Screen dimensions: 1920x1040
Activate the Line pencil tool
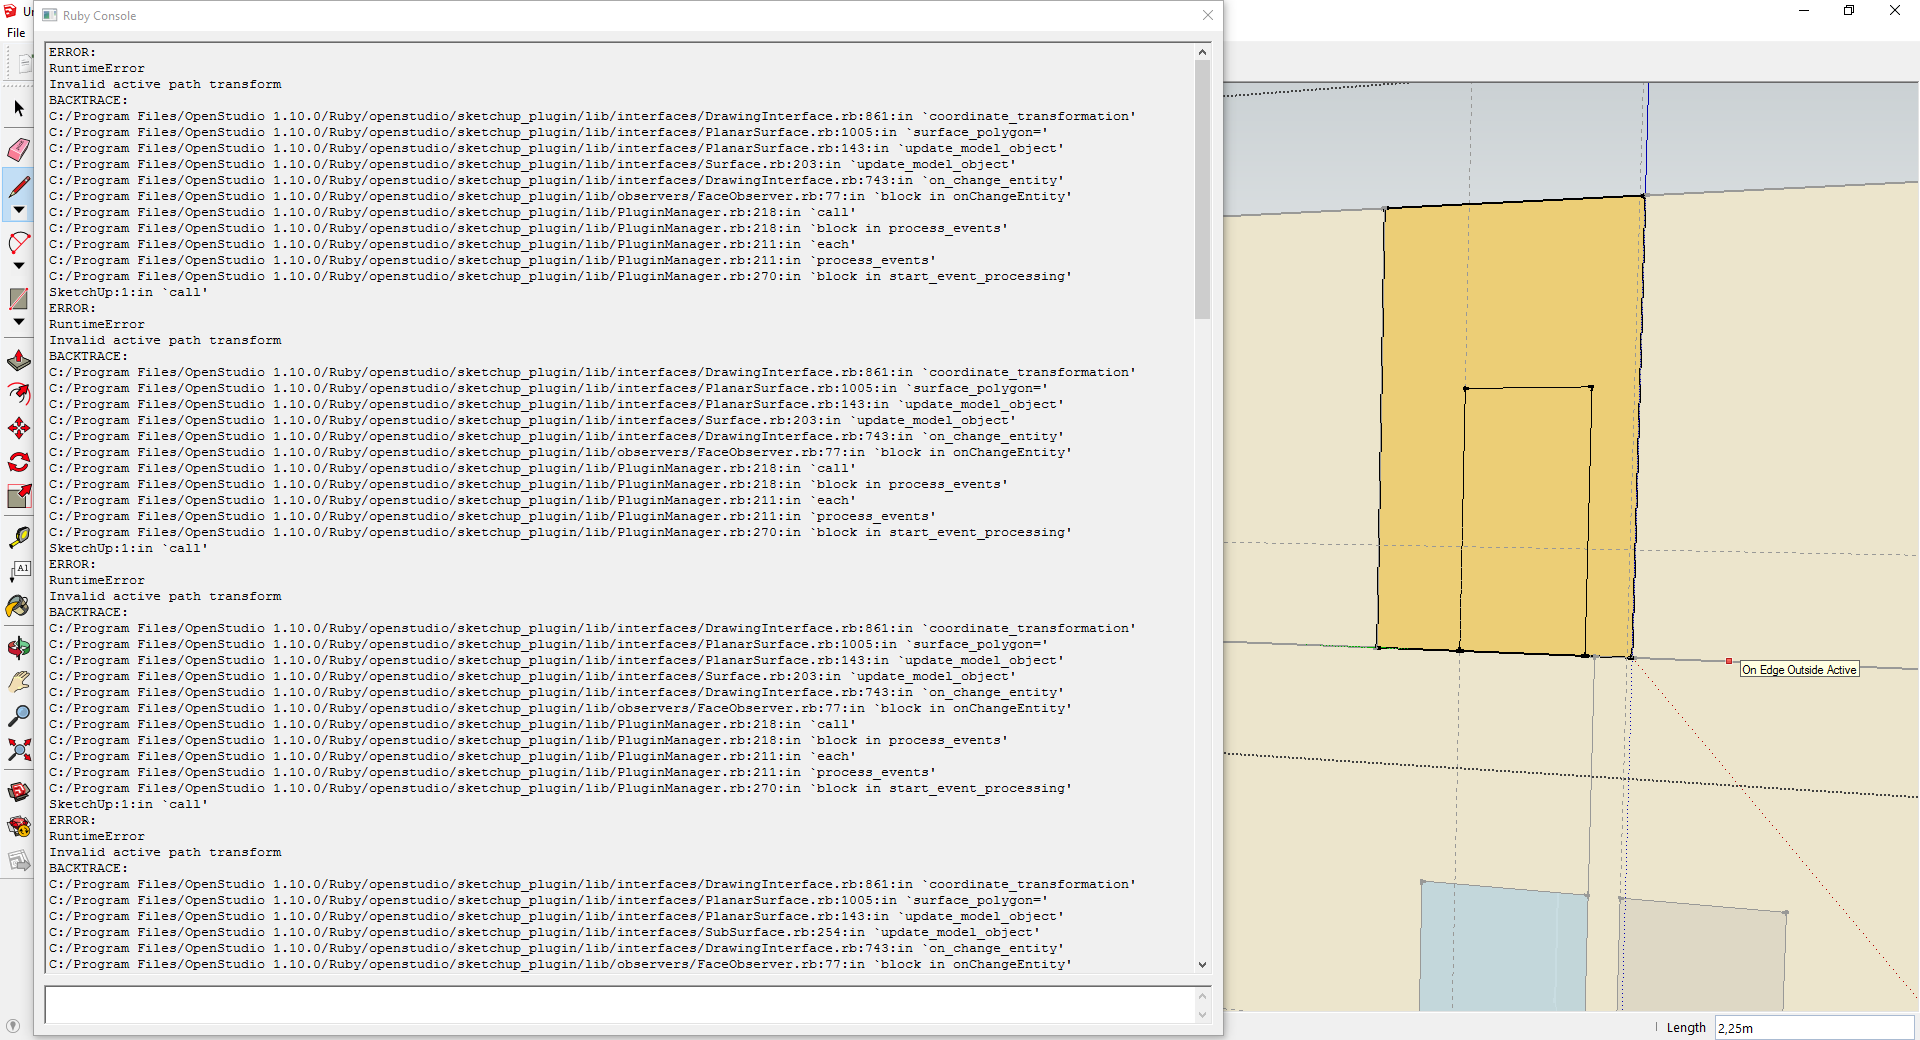pos(18,186)
